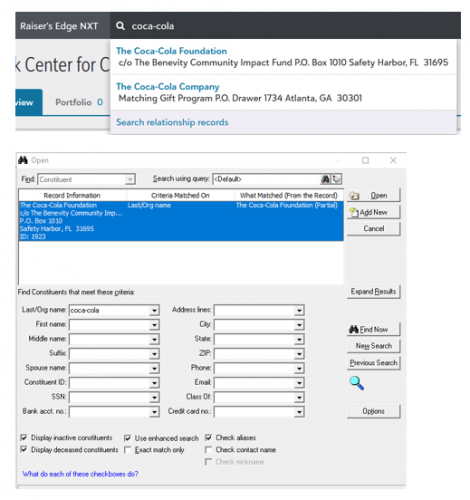Expand the City dropdown arrow
The height and width of the screenshot is (500, 470).
(299, 325)
